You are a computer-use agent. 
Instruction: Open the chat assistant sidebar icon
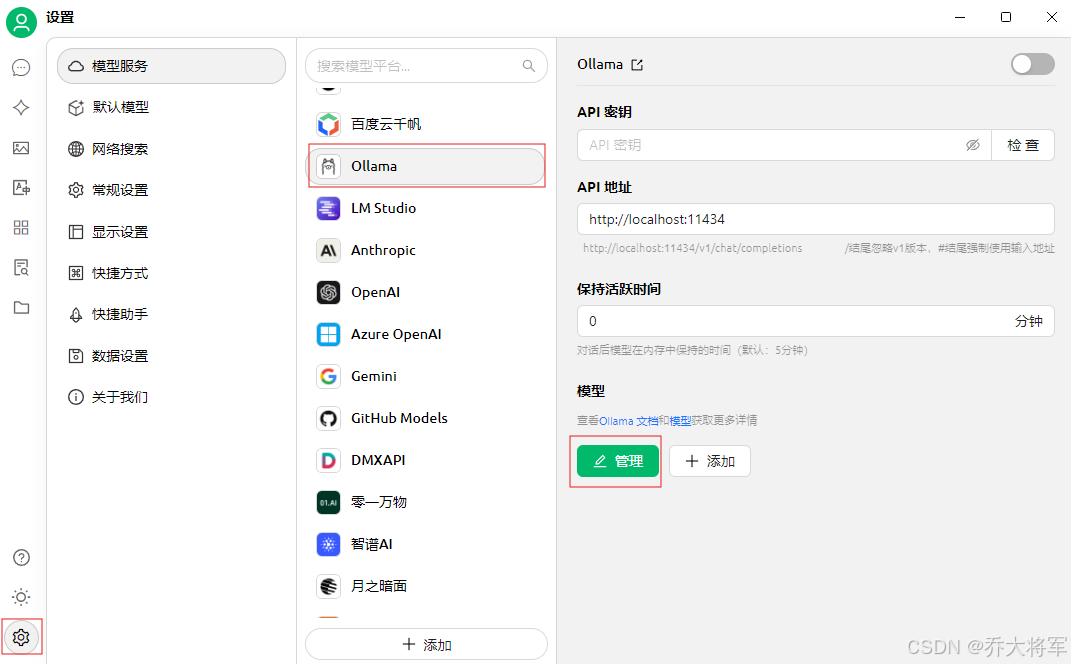tap(21, 67)
